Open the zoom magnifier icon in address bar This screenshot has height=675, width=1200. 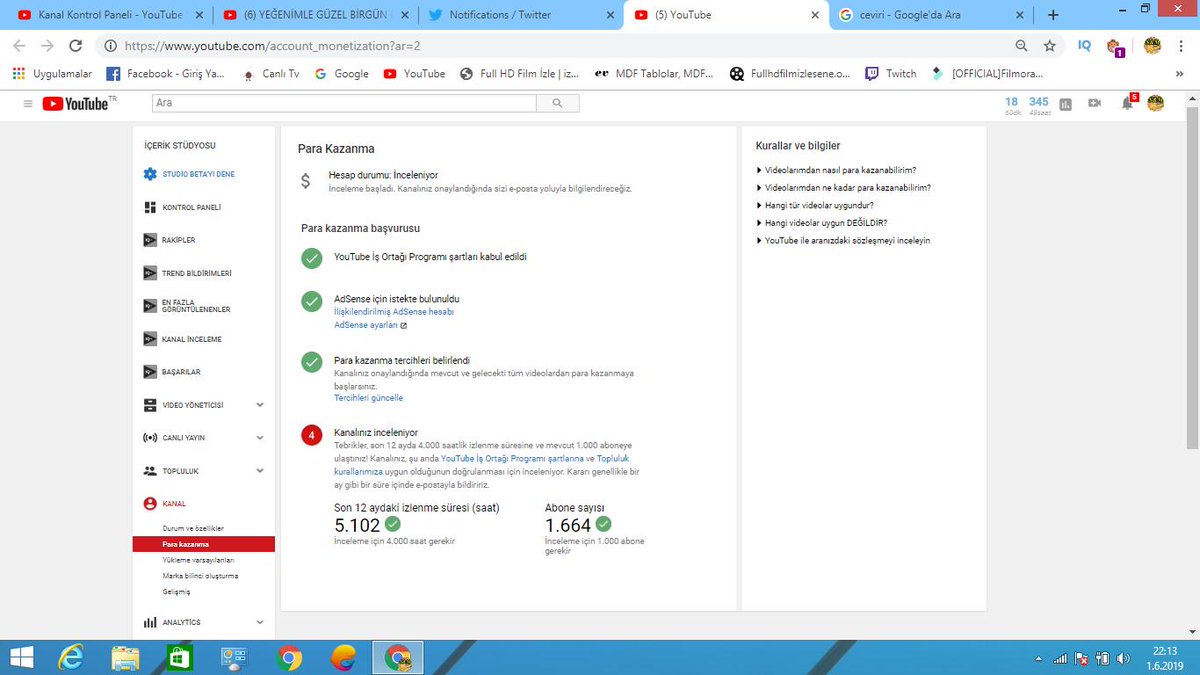1021,46
